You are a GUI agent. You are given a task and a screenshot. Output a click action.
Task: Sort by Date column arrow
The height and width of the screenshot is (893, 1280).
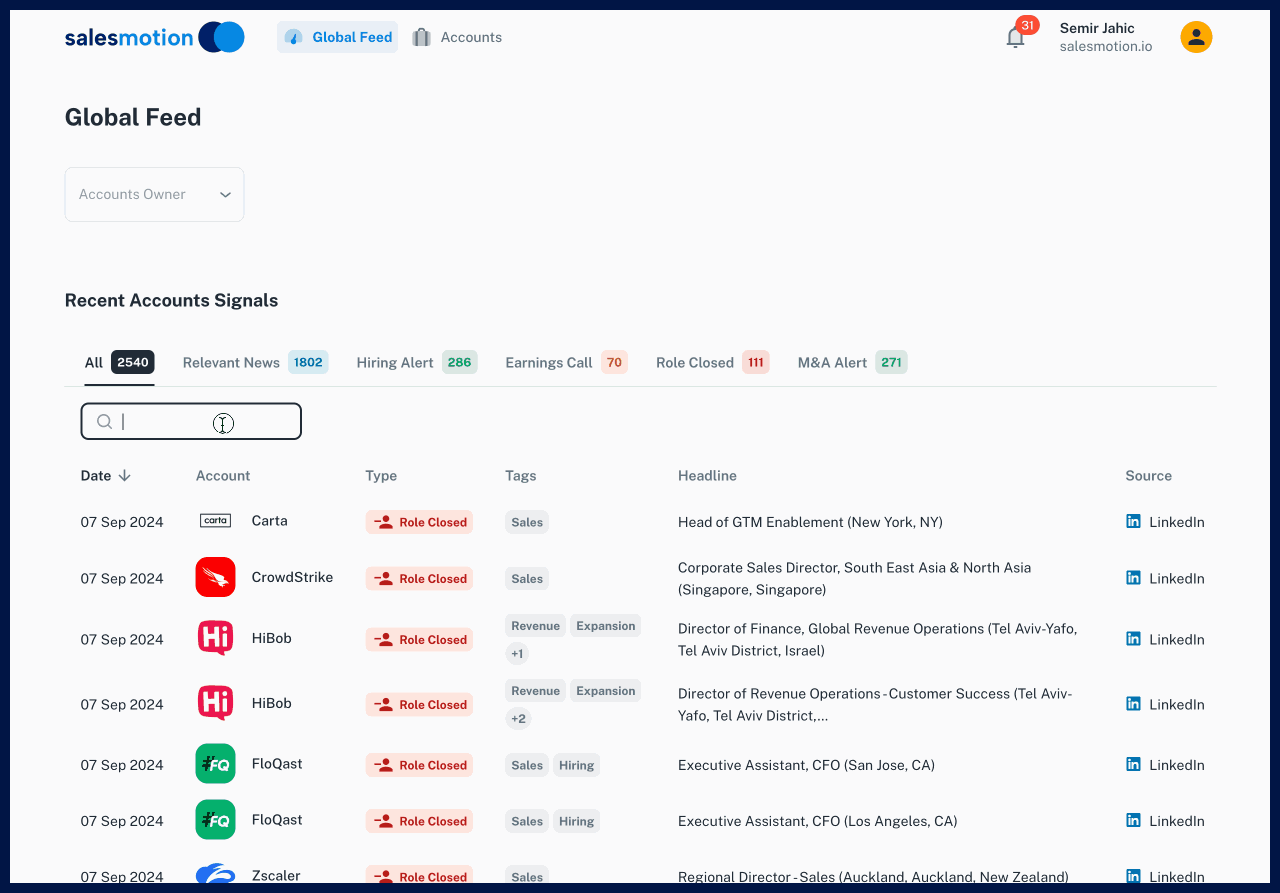tap(125, 476)
